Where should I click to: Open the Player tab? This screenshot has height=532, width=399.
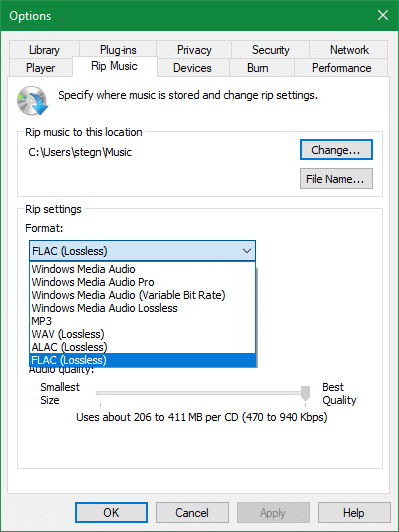(x=41, y=68)
